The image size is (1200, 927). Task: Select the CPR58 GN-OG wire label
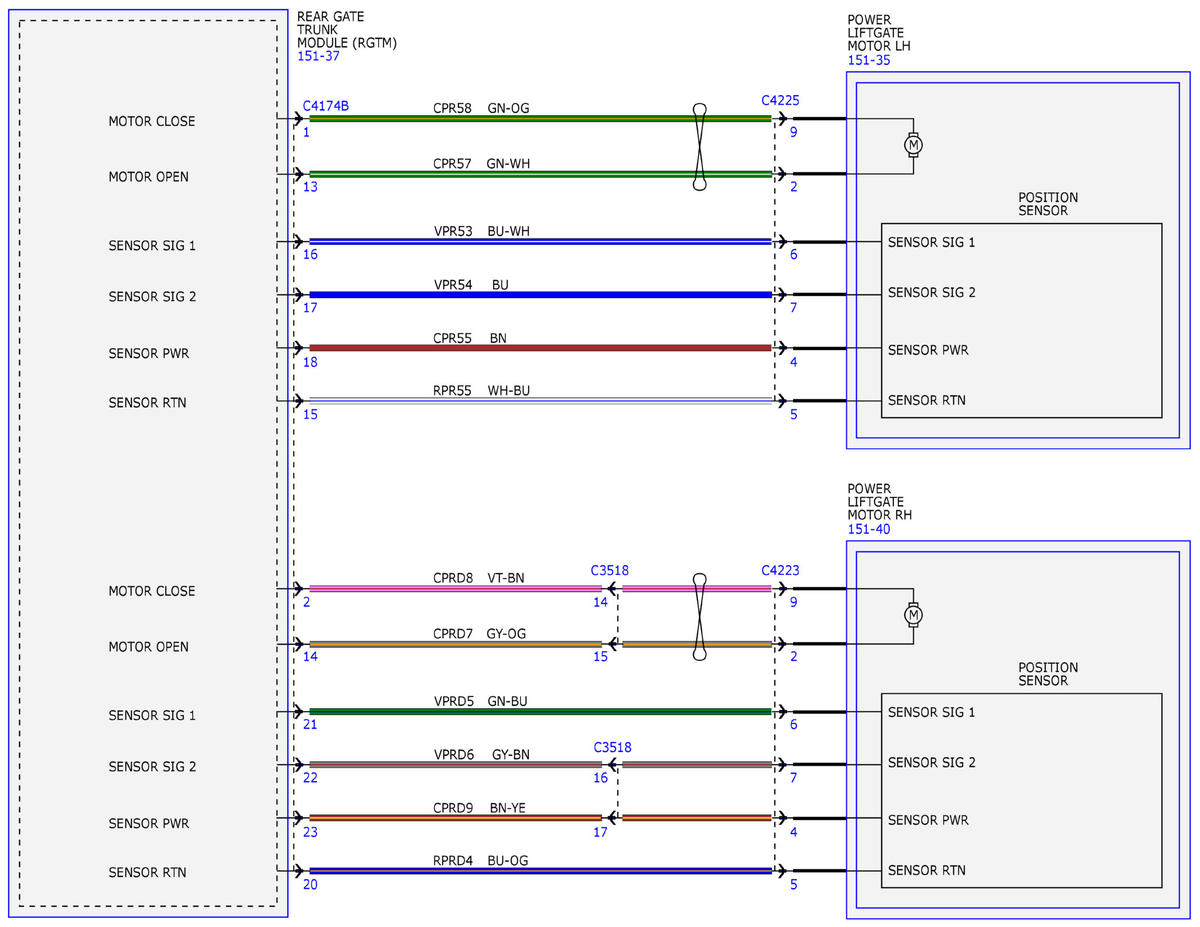[x=480, y=107]
